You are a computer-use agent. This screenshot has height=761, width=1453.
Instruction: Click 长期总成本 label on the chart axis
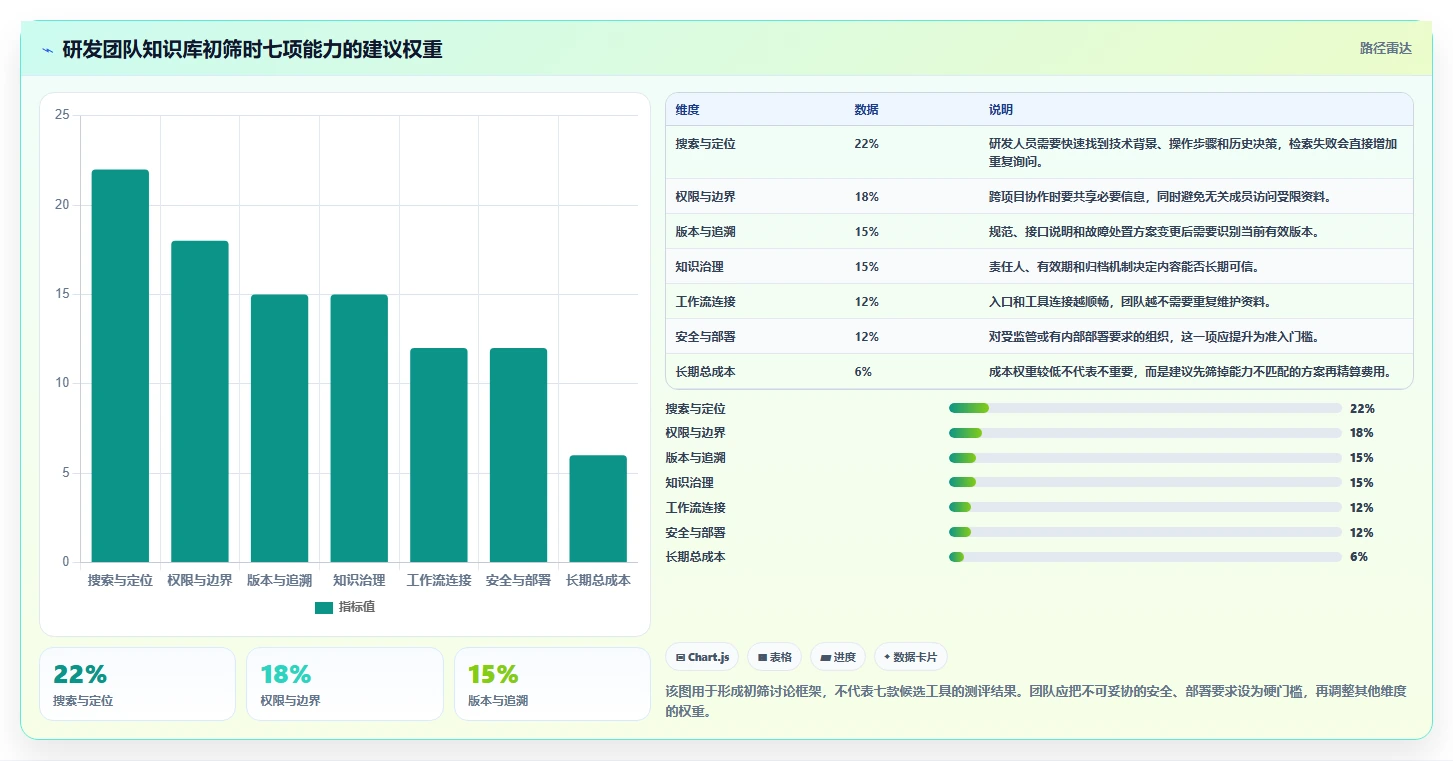[598, 580]
